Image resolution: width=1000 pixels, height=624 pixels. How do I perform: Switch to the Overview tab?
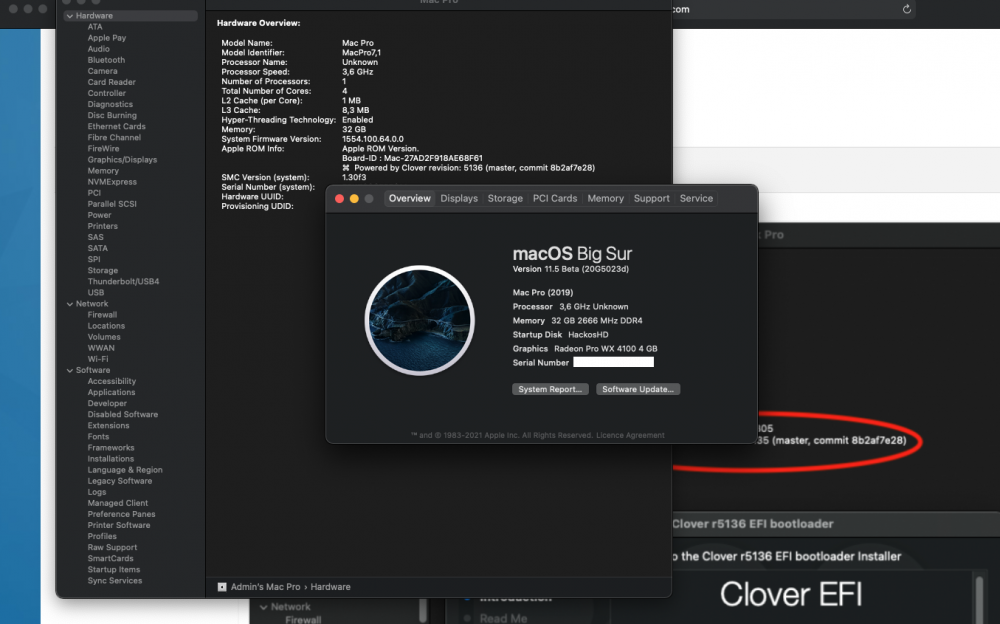409,198
